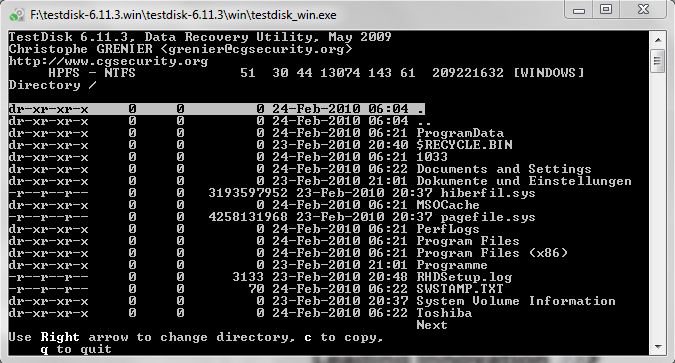Click the TestDisk window title bar icon
The width and height of the screenshot is (675, 363).
(16, 15)
